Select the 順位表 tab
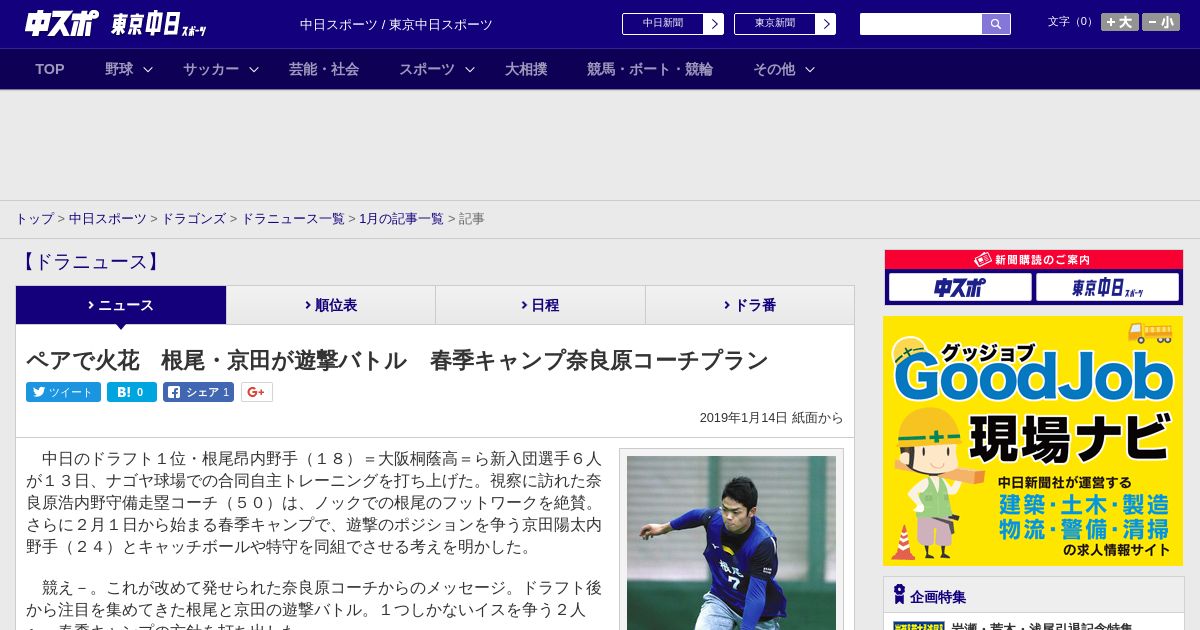 click(x=331, y=305)
